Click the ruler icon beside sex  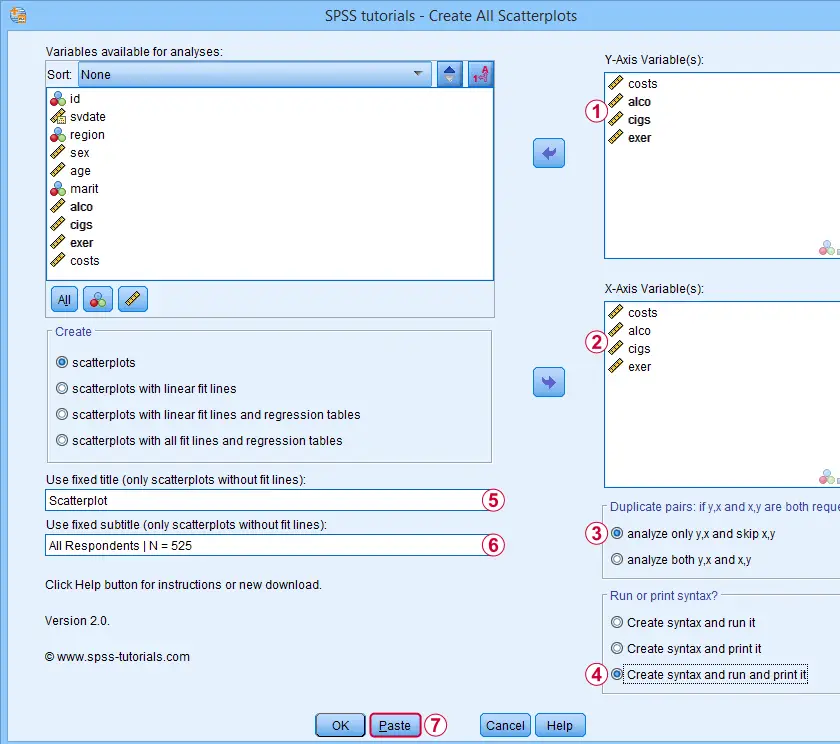pos(58,153)
